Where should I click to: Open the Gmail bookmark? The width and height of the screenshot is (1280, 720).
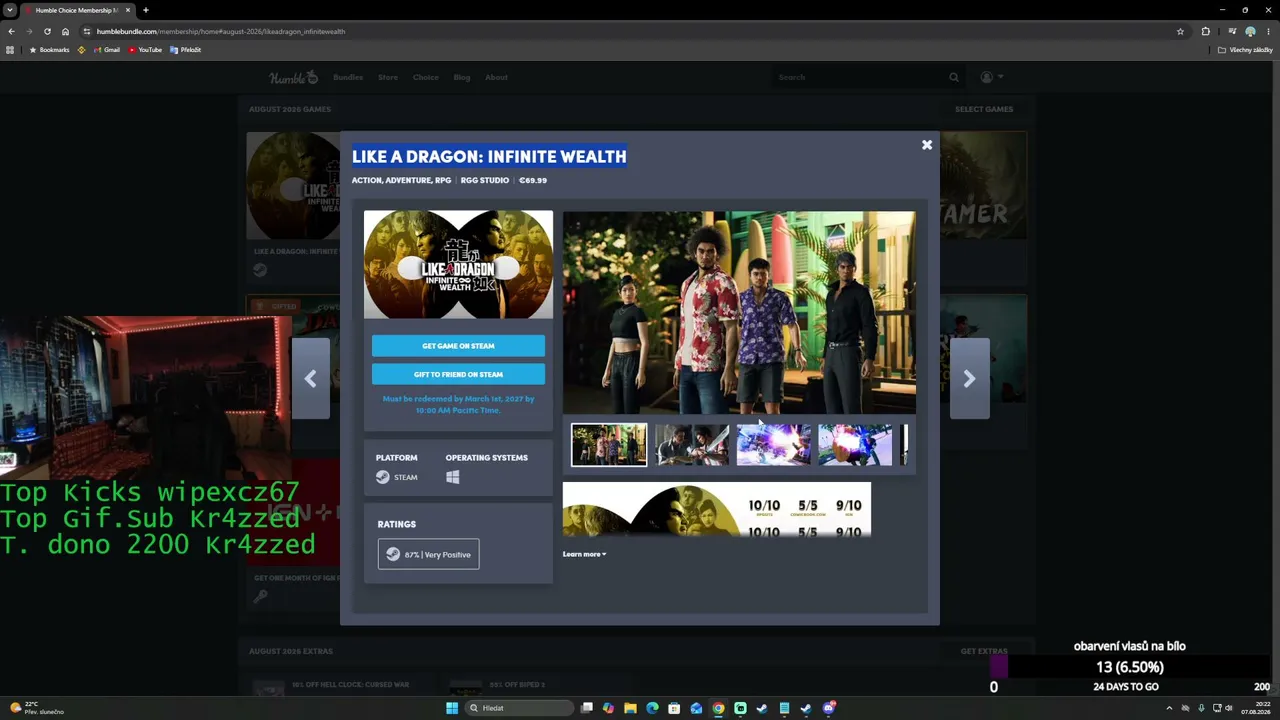pos(106,50)
